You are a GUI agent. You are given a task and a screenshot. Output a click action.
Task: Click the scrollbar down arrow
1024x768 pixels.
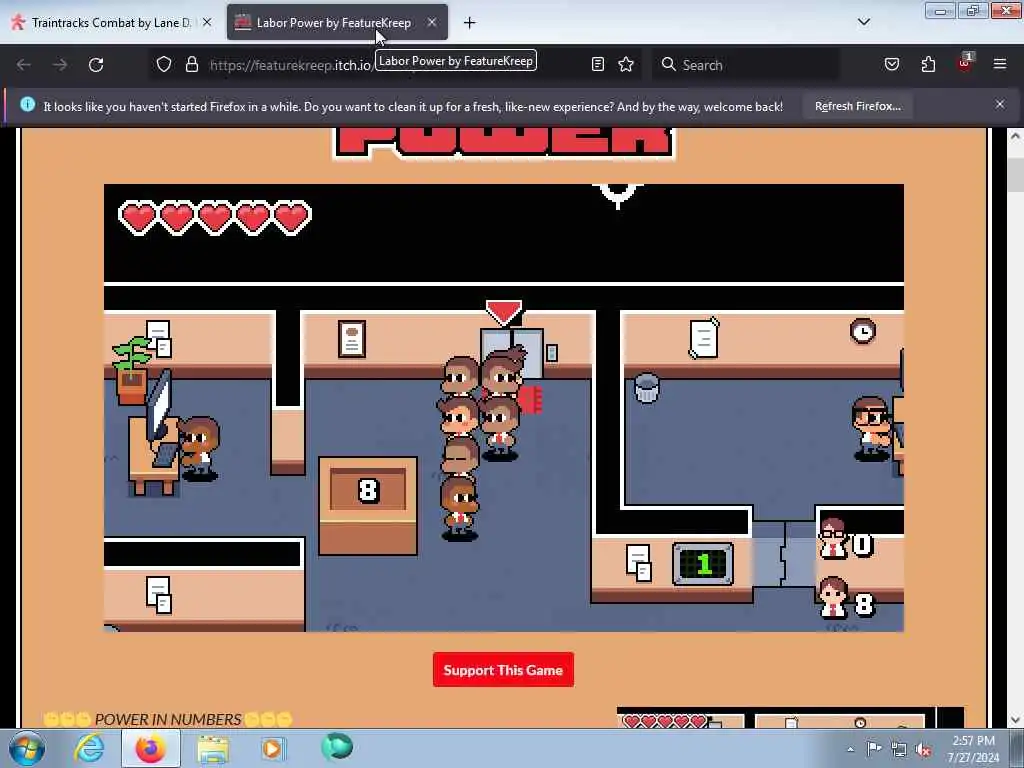1015,720
